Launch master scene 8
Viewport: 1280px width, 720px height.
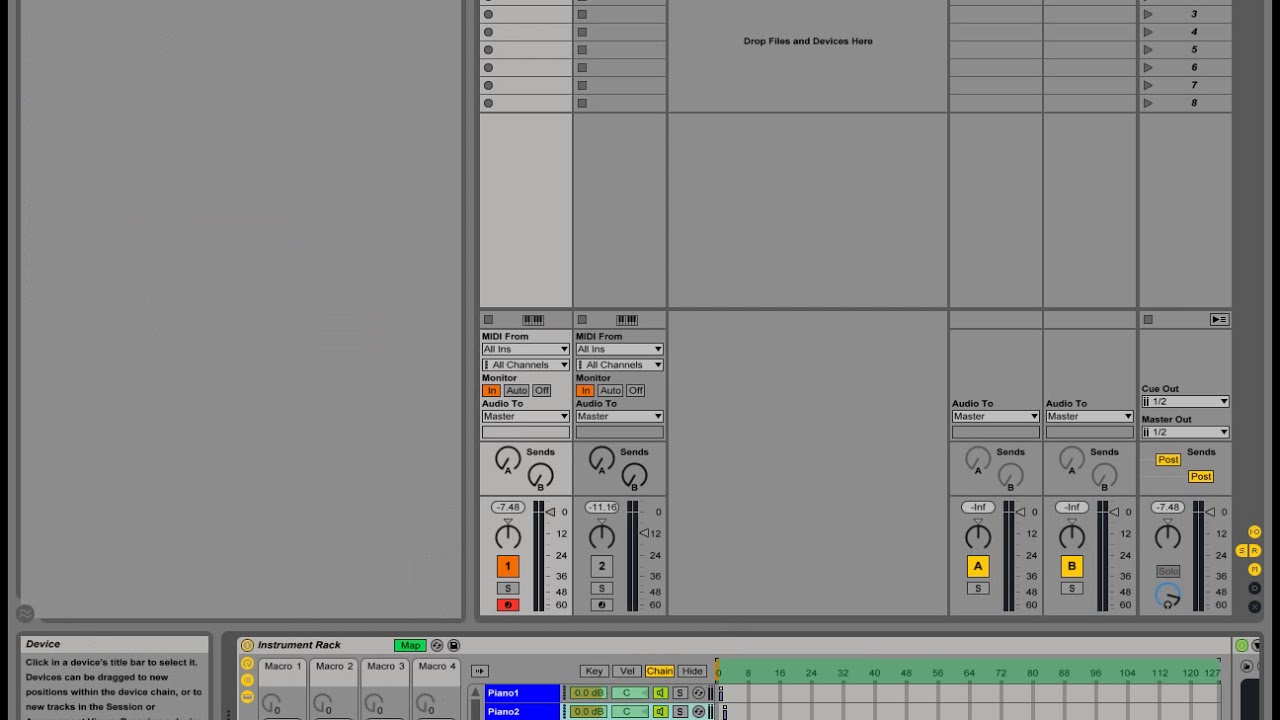point(1148,103)
